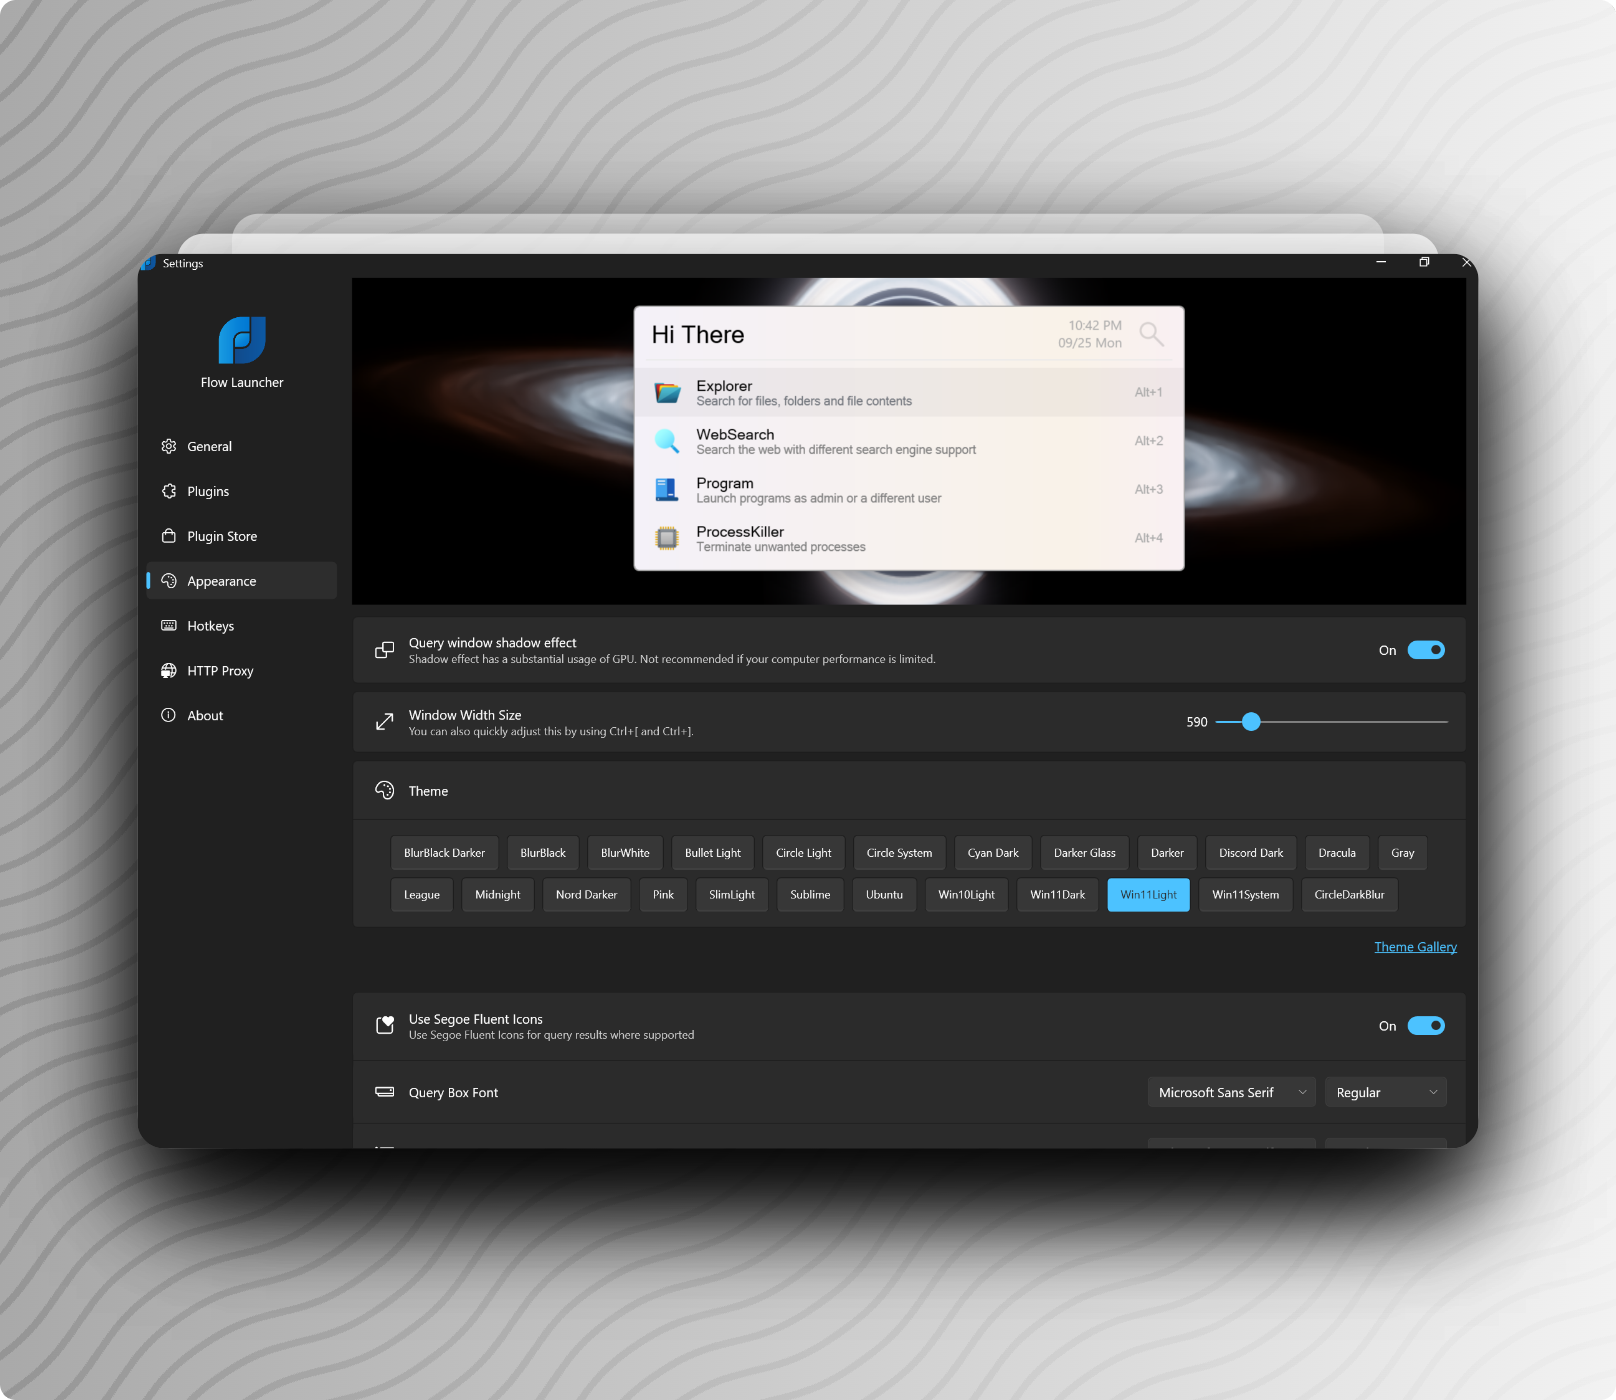This screenshot has height=1400, width=1616.
Task: Choose the Sublime theme
Action: [810, 895]
